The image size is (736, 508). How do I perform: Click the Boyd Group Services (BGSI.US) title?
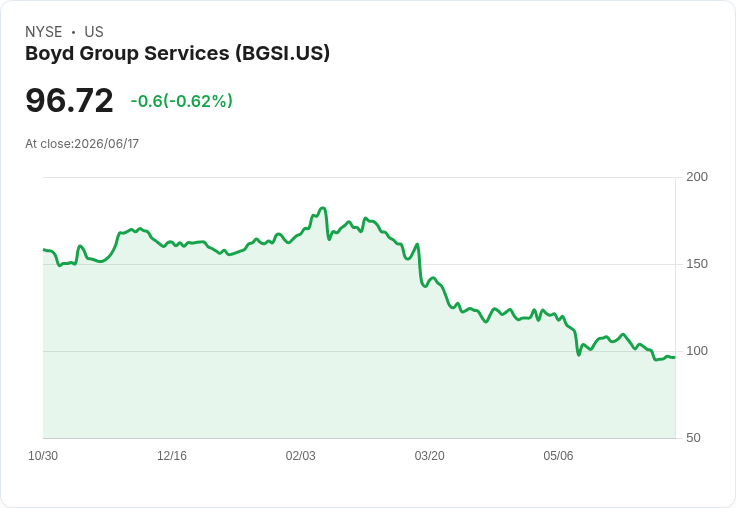coord(177,53)
